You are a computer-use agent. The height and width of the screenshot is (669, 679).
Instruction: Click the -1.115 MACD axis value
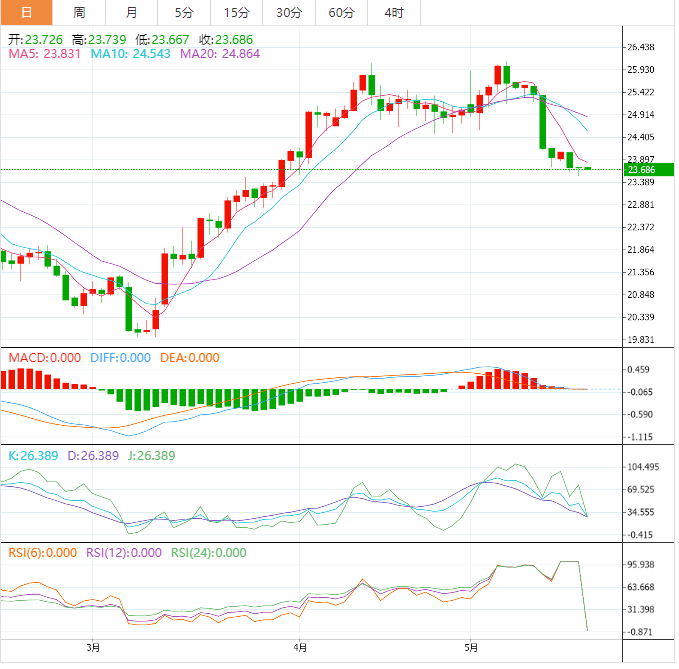coord(640,437)
